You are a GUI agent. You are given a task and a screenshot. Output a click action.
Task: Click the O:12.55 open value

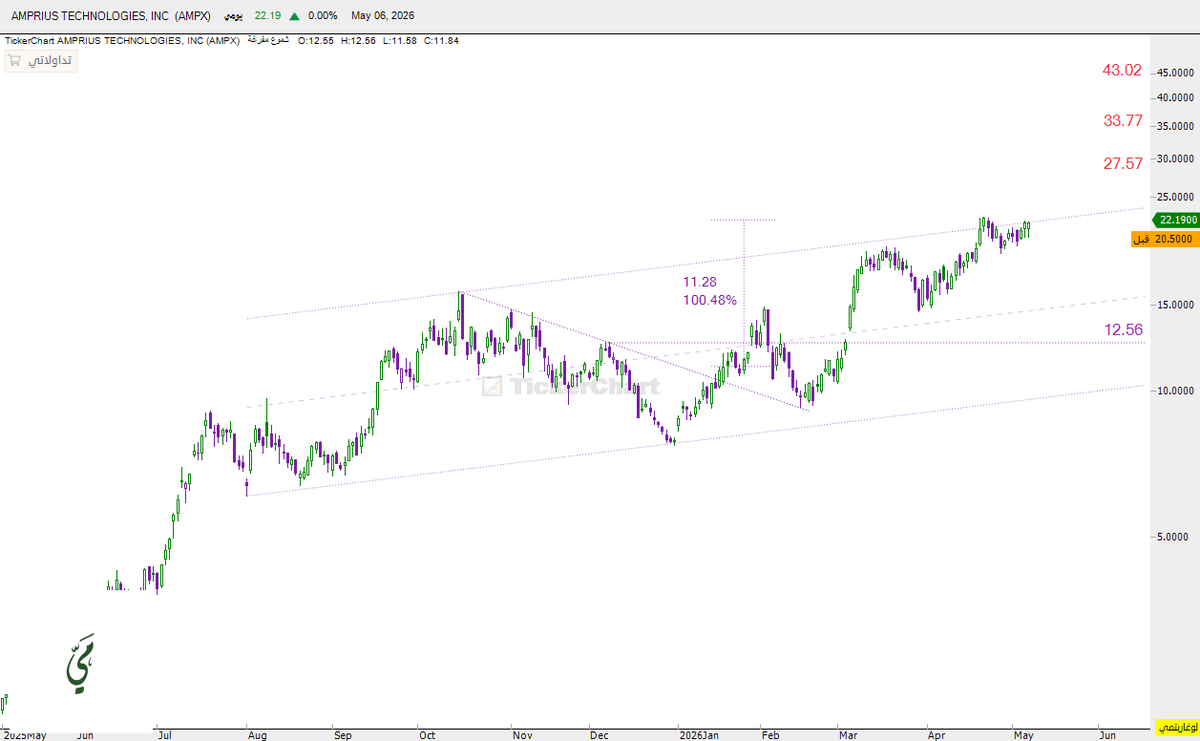click(315, 40)
